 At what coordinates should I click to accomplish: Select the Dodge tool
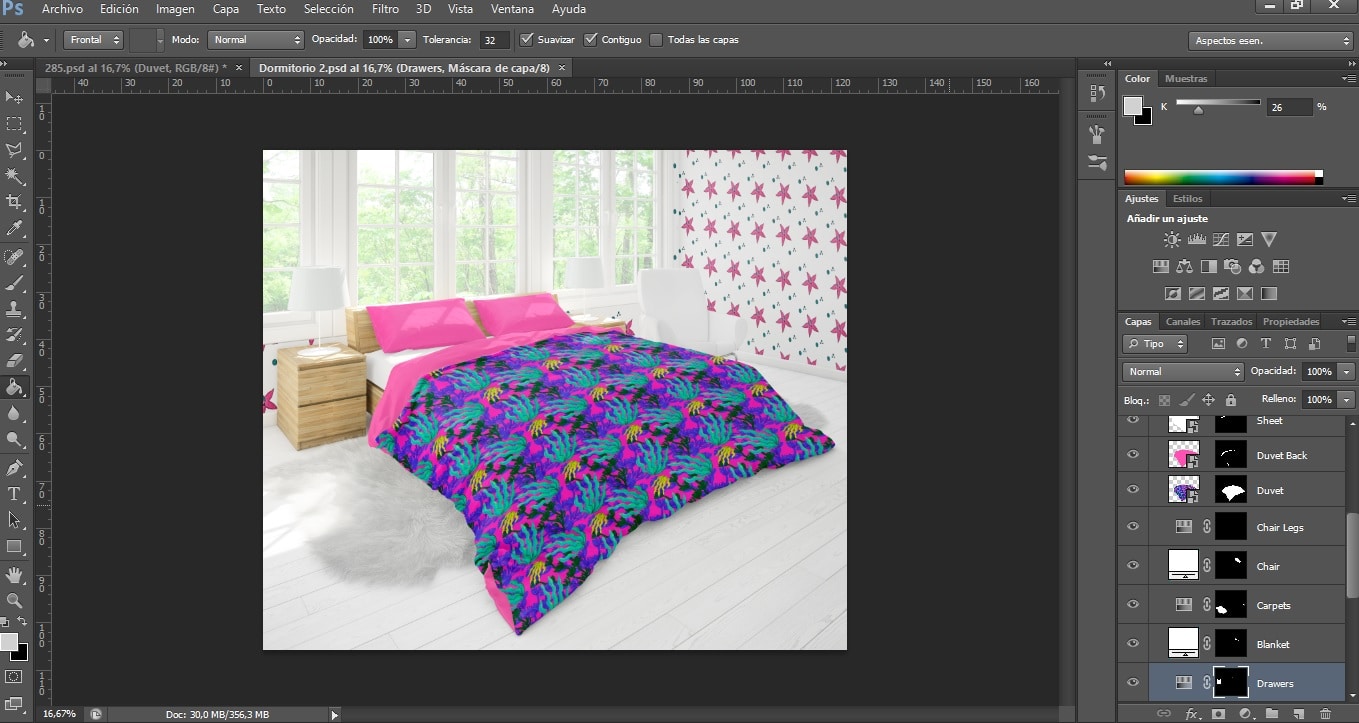coord(15,439)
